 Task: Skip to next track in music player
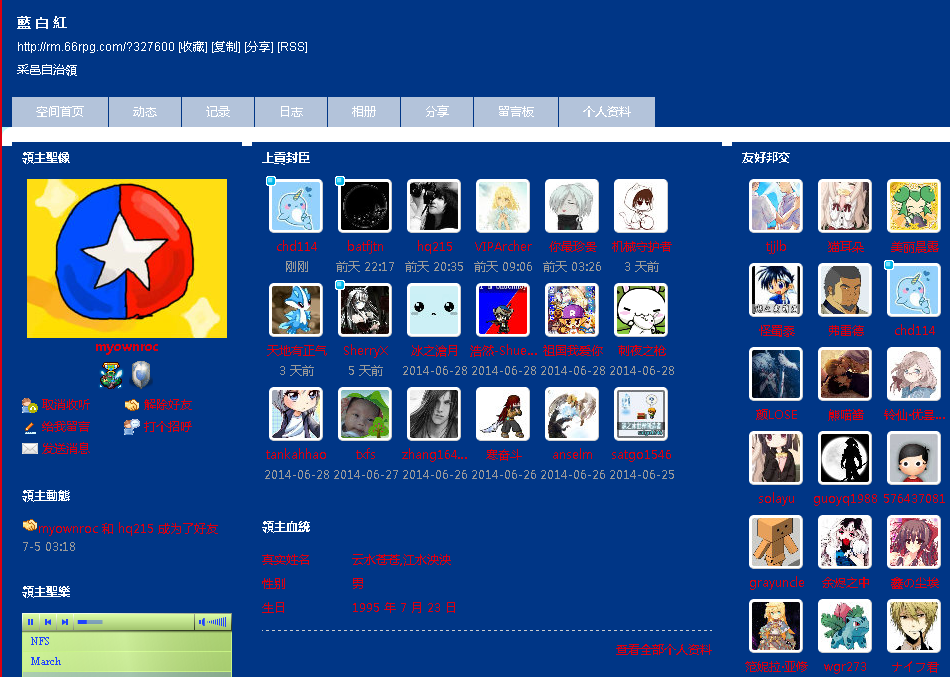tap(65, 622)
